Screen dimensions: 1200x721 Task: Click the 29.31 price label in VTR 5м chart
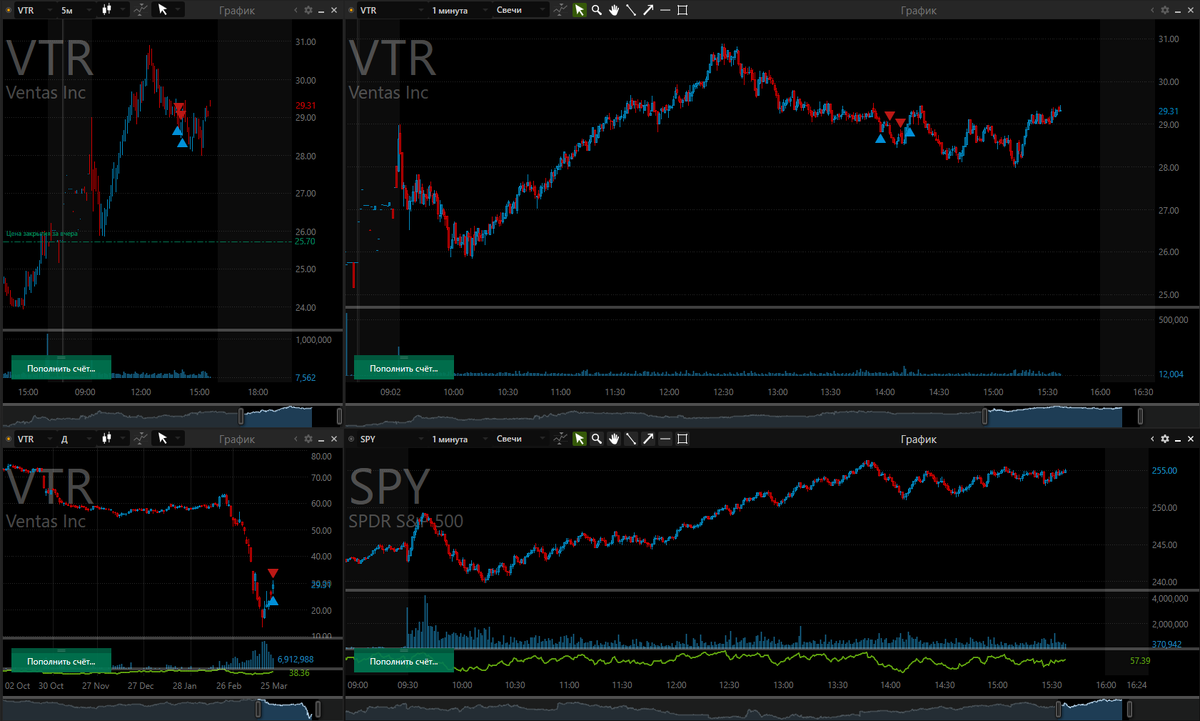pyautogui.click(x=305, y=106)
